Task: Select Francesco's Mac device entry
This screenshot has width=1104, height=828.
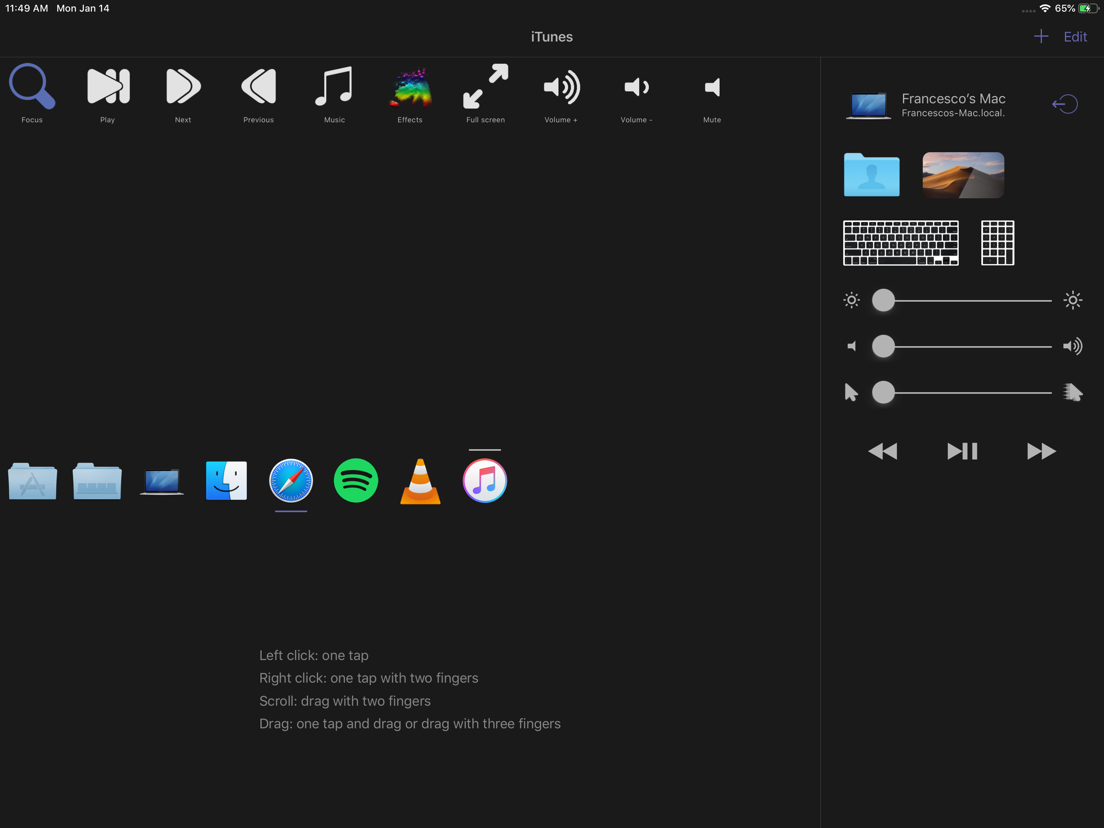Action: click(926, 105)
